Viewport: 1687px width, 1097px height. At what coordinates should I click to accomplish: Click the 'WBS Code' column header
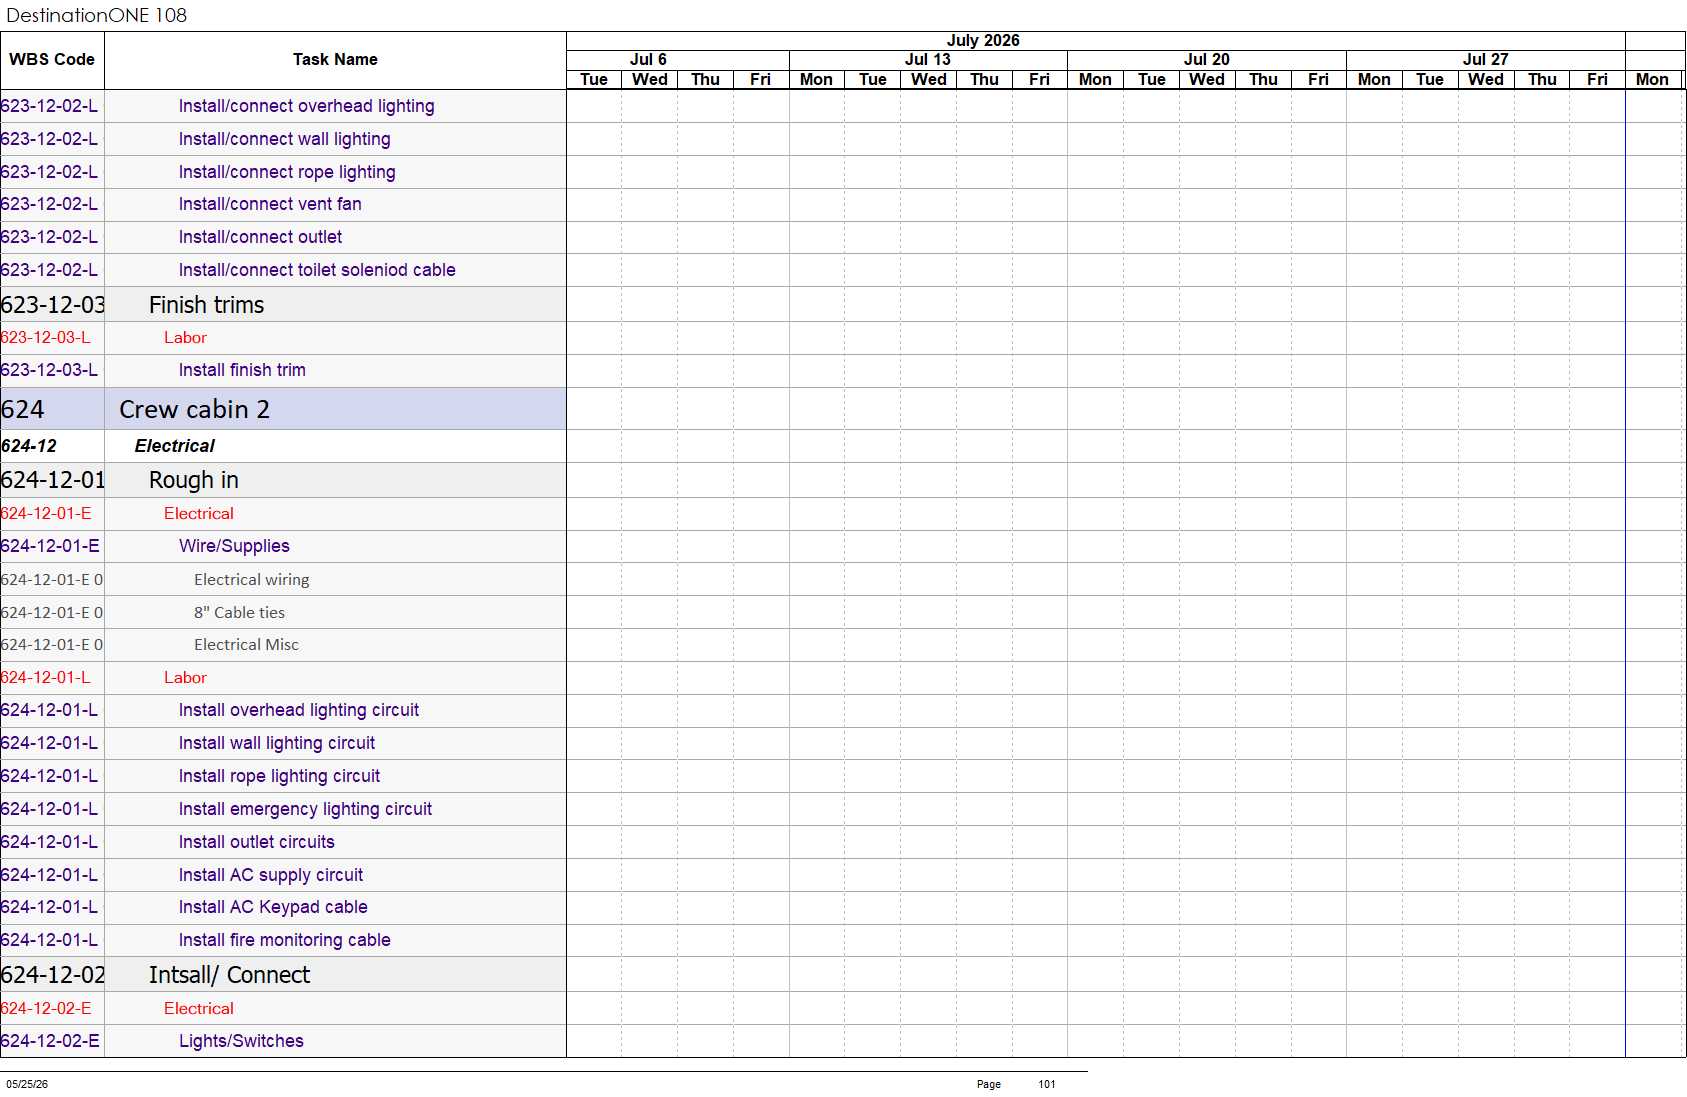pos(52,60)
